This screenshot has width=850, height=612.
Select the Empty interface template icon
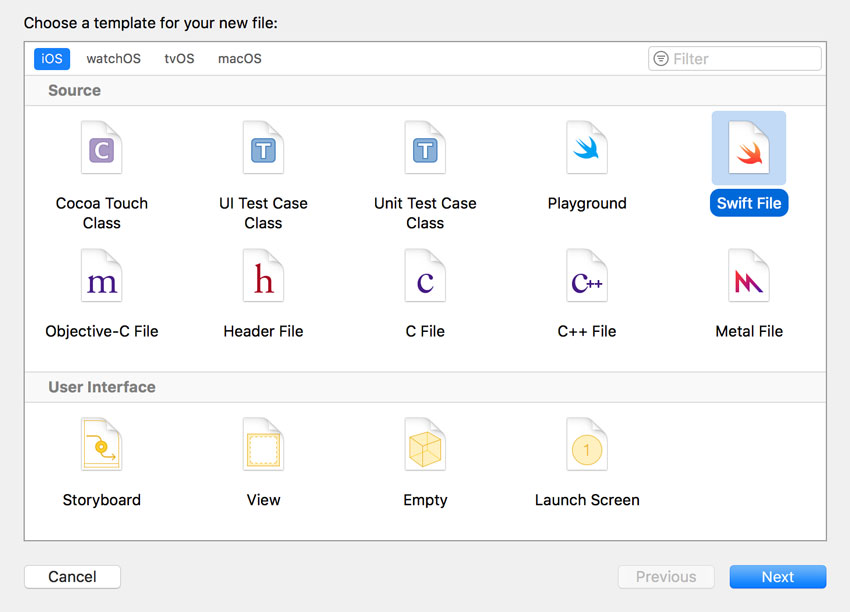click(x=425, y=444)
